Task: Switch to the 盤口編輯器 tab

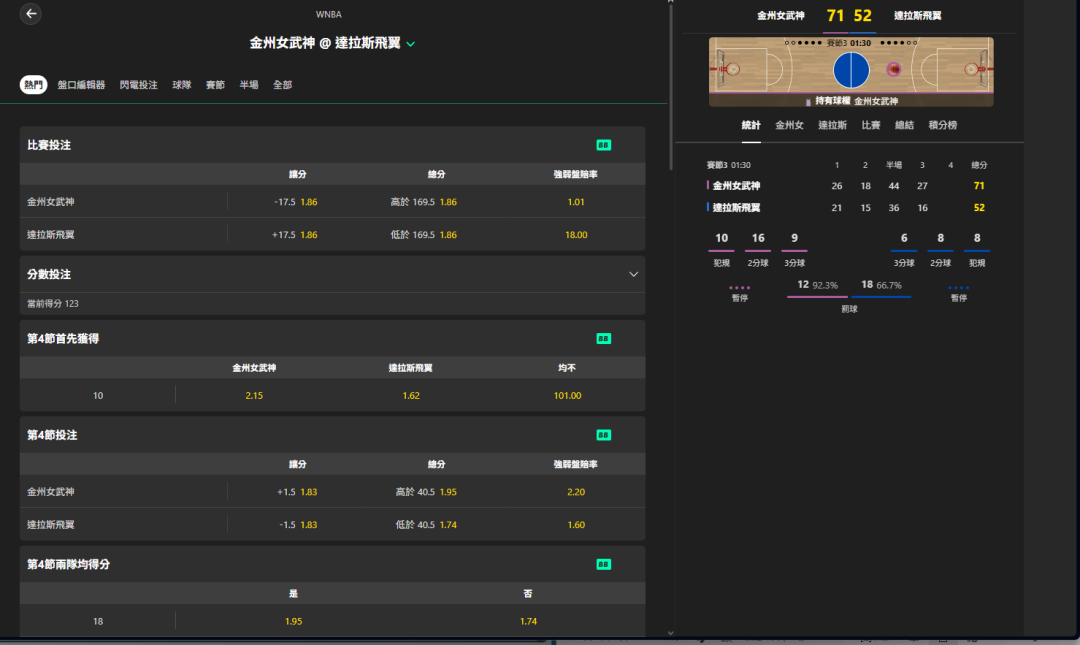Action: (x=81, y=85)
